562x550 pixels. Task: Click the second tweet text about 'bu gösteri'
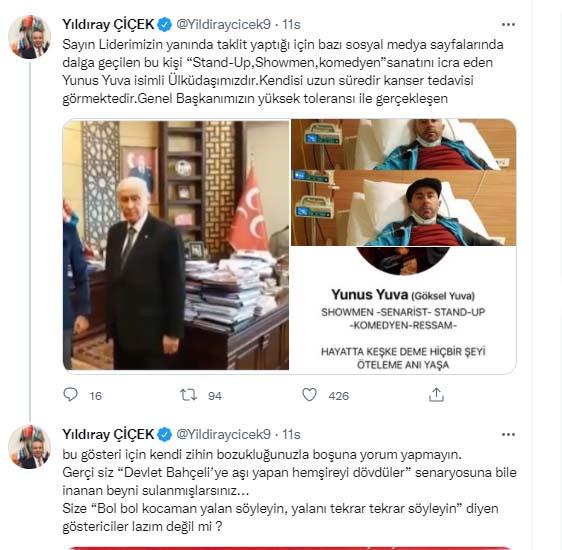289,490
